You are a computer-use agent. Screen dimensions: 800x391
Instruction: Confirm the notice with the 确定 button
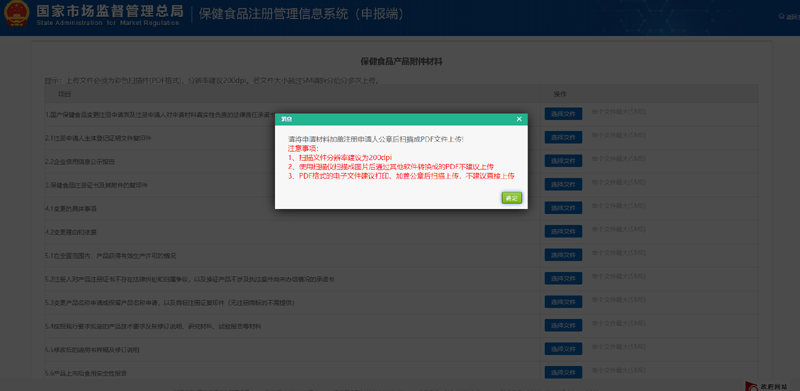click(x=512, y=198)
